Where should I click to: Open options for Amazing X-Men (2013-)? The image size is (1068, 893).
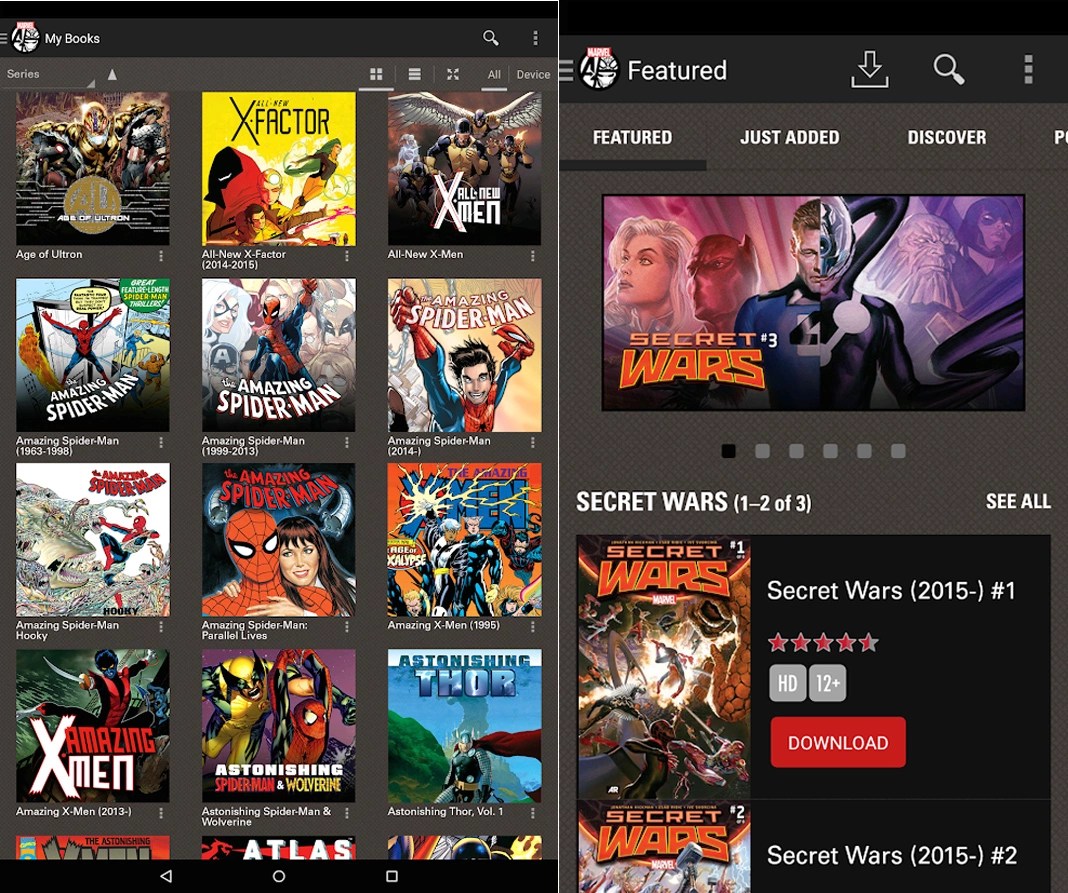[x=161, y=813]
